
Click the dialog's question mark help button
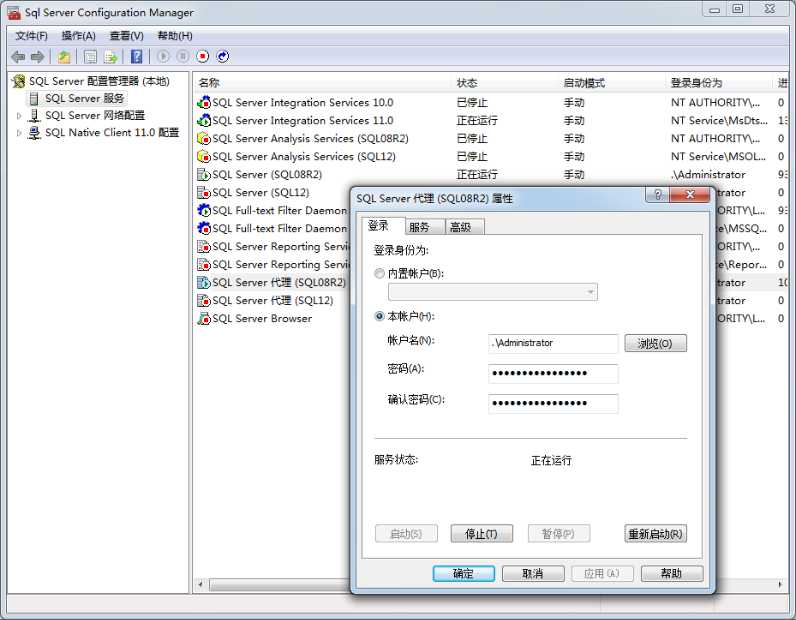click(x=657, y=194)
